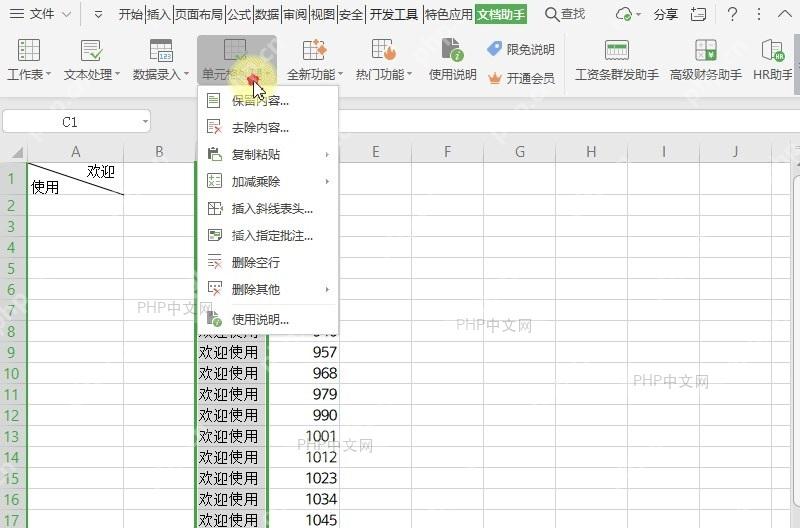Open the 删除其他 submenu
The height and width of the screenshot is (528, 800).
tap(268, 289)
